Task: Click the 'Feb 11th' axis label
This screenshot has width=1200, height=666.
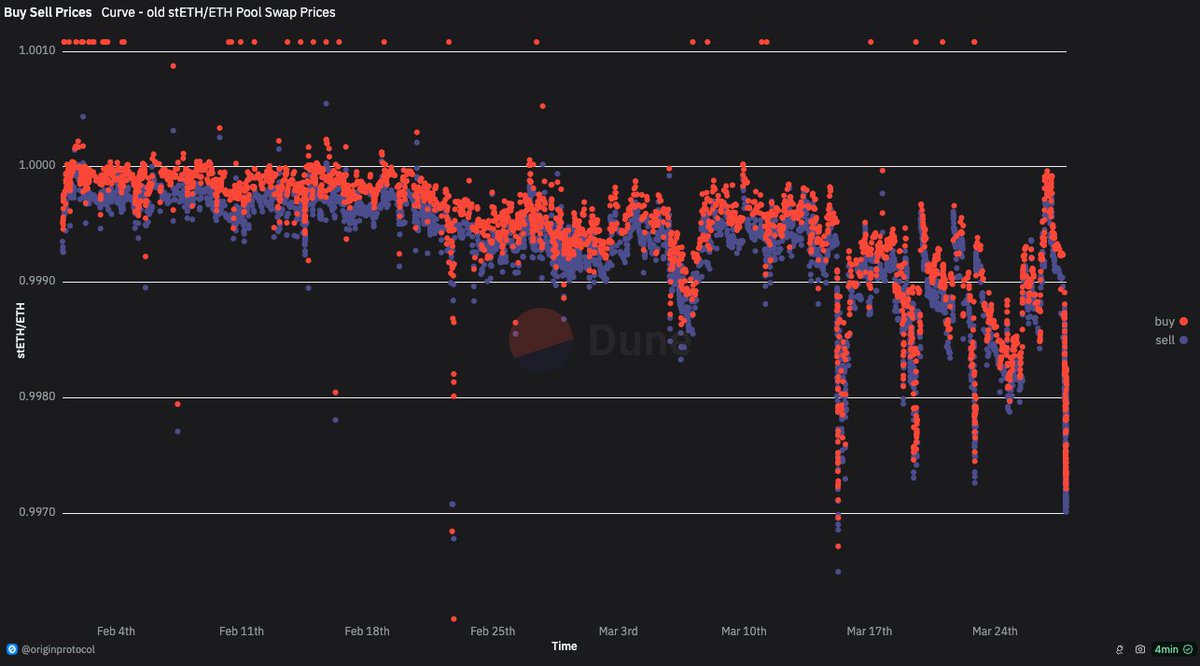Action: pos(241,631)
